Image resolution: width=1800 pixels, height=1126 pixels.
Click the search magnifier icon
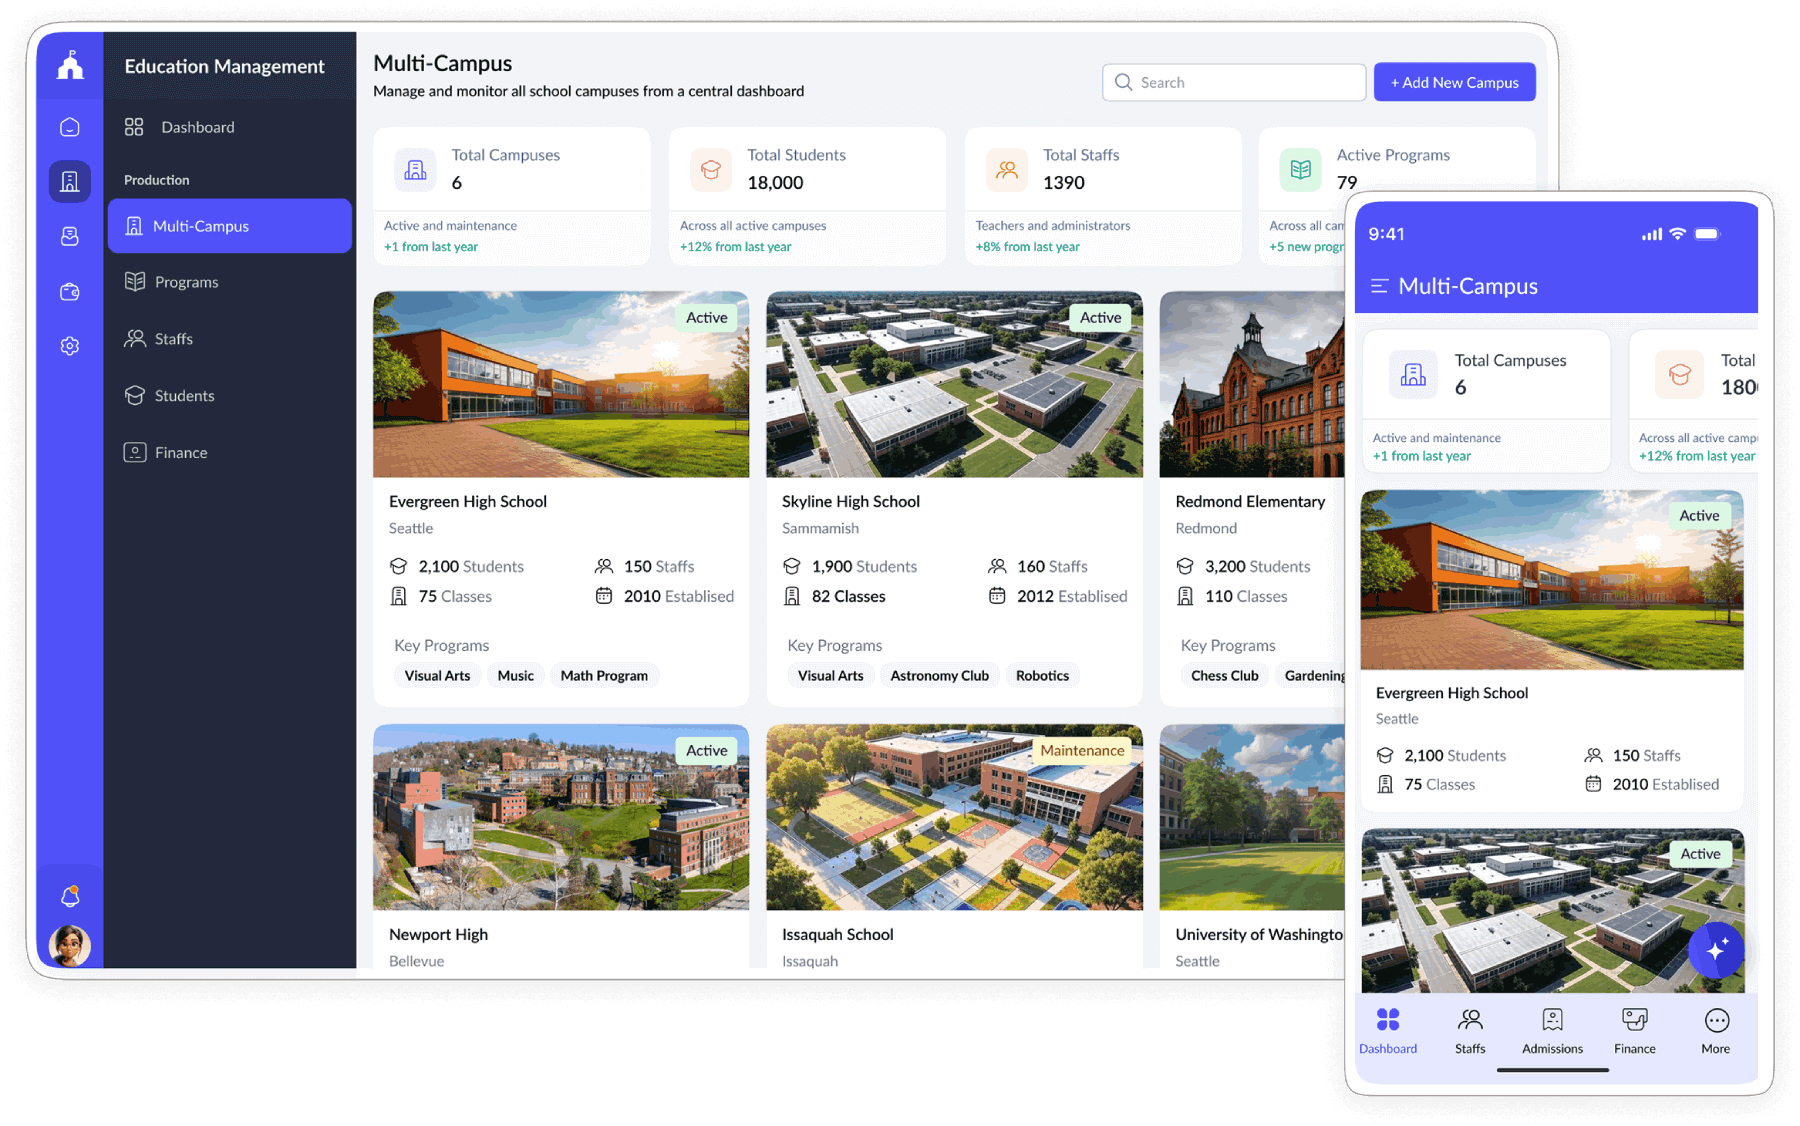1124,82
